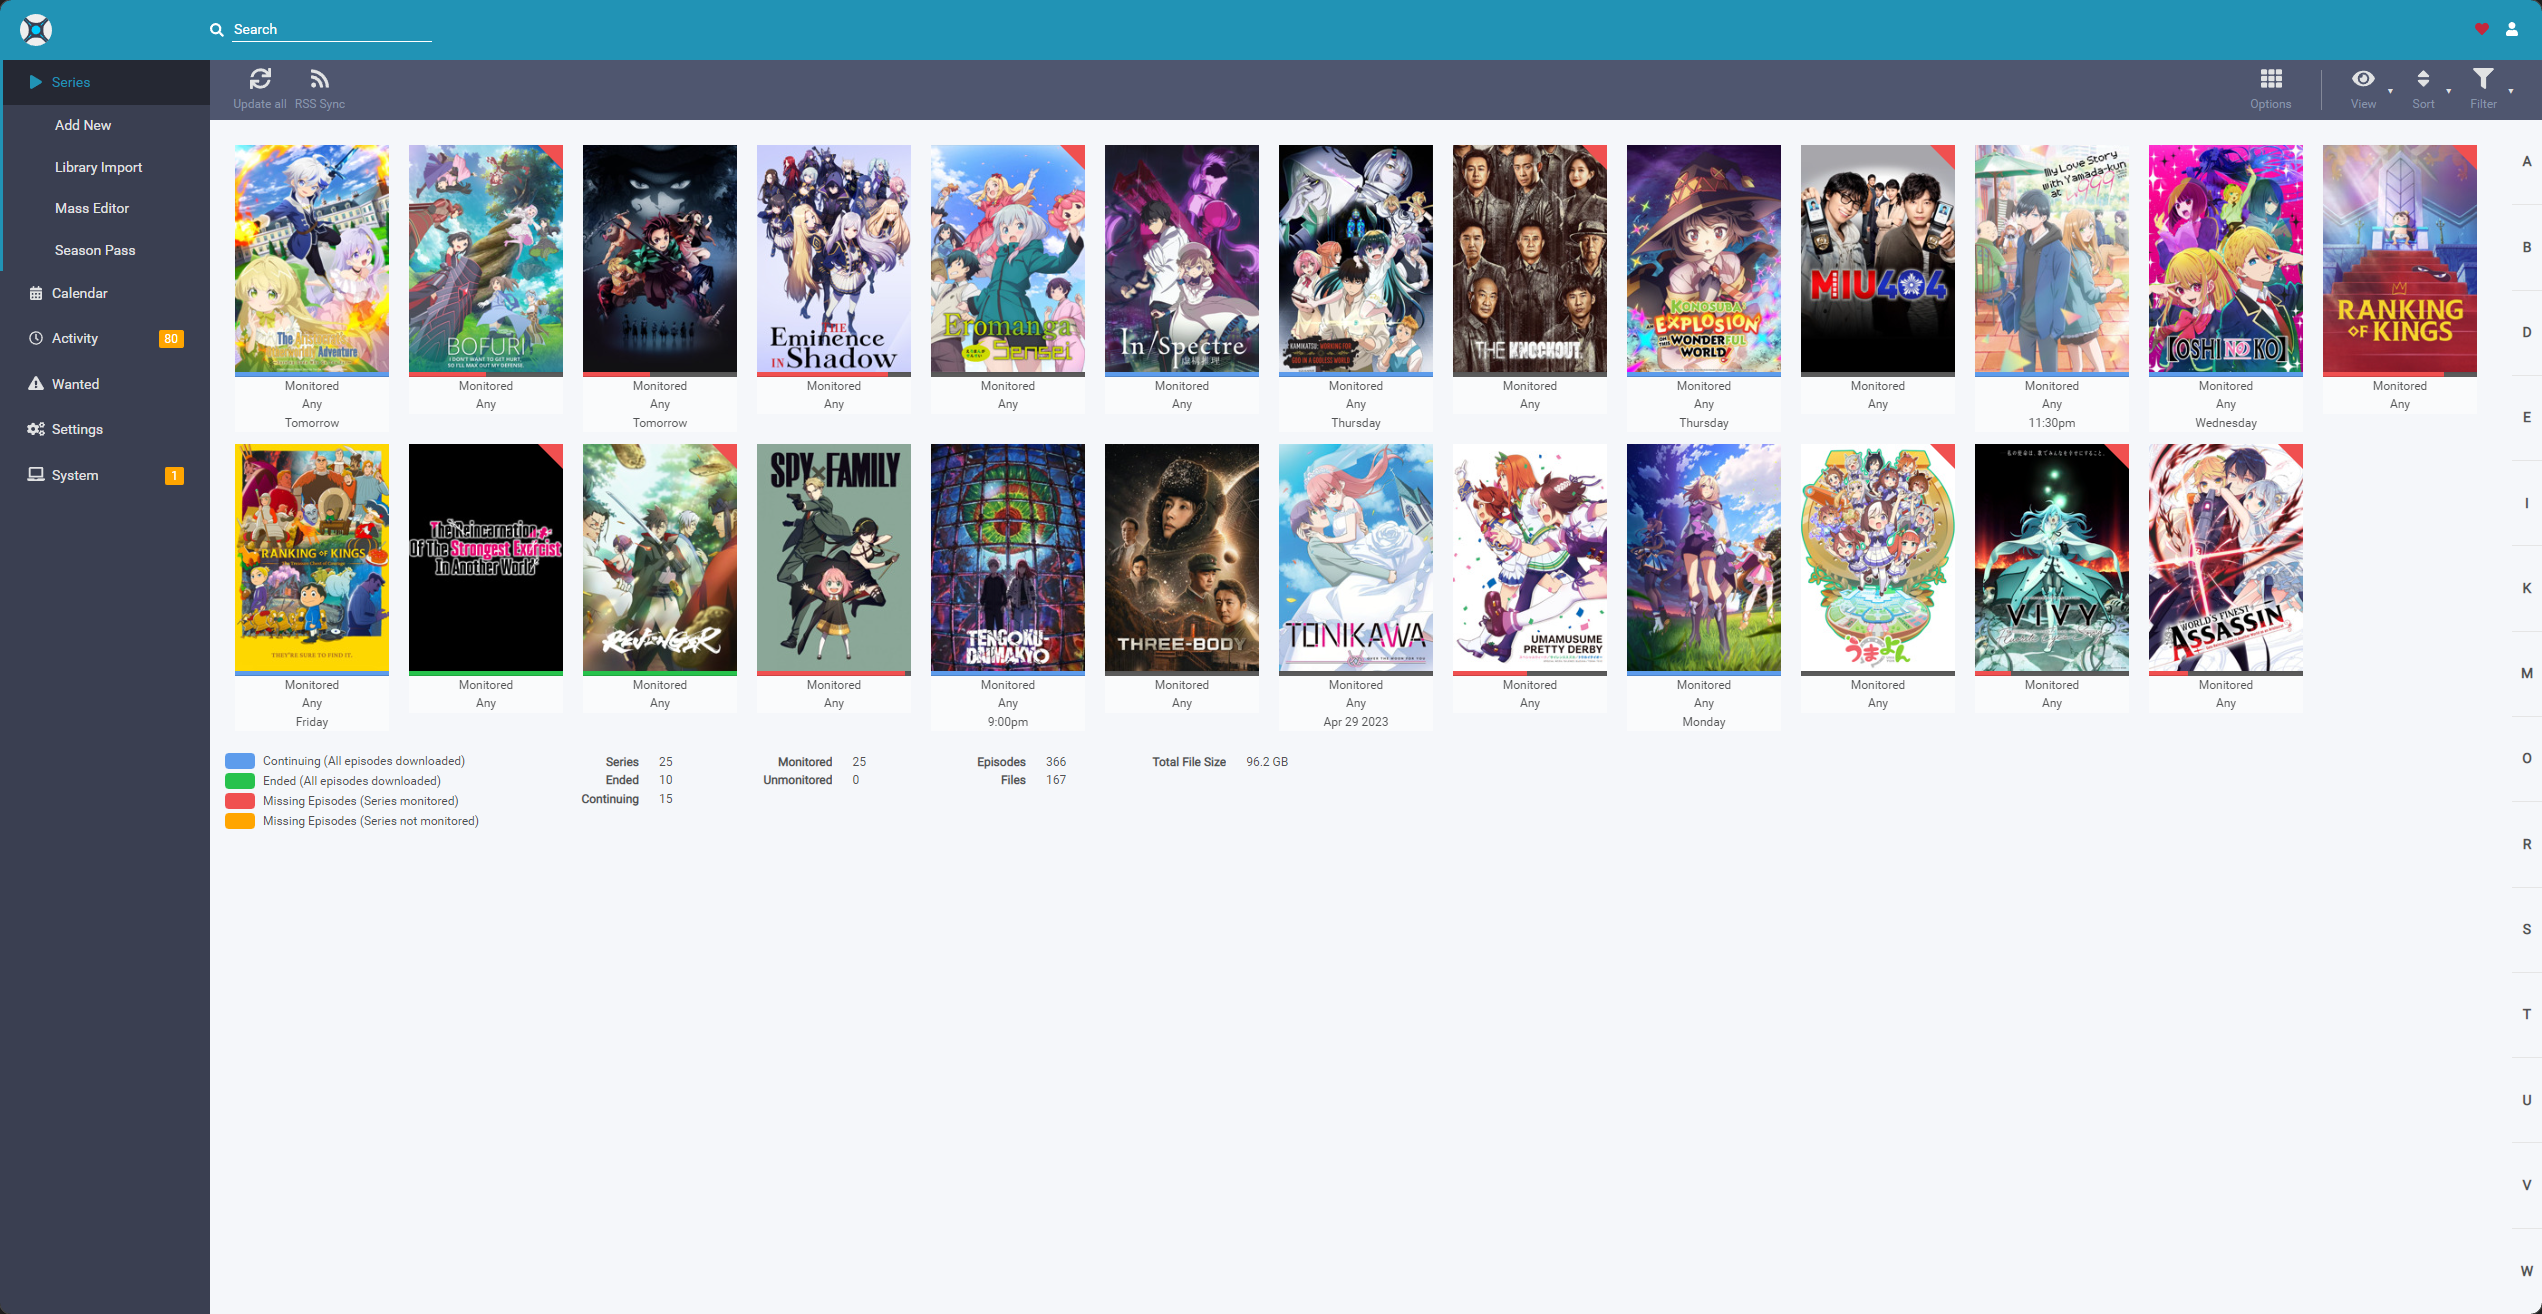The image size is (2542, 1314).
Task: Open the Series section
Action: click(105, 82)
